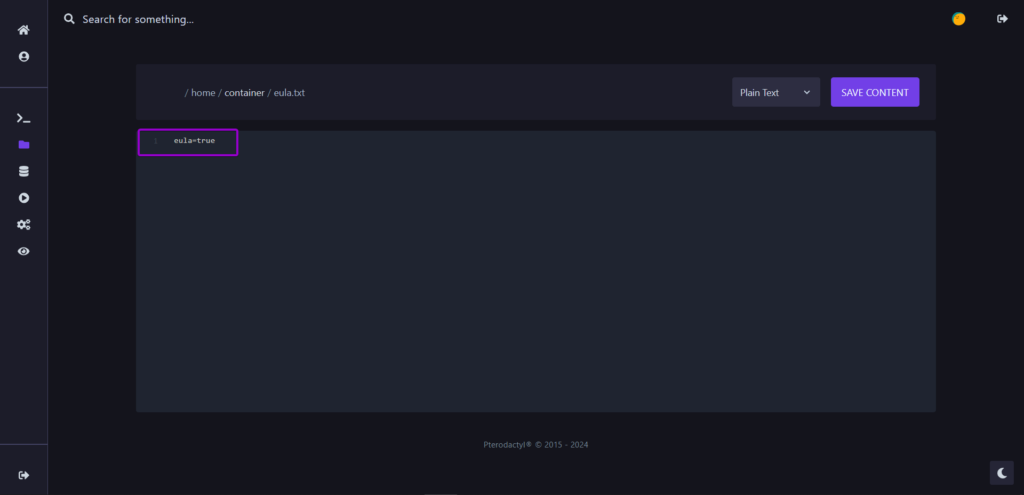Viewport: 1024px width, 495px height.
Task: Open the databases icon in sidebar
Action: [x=24, y=172]
